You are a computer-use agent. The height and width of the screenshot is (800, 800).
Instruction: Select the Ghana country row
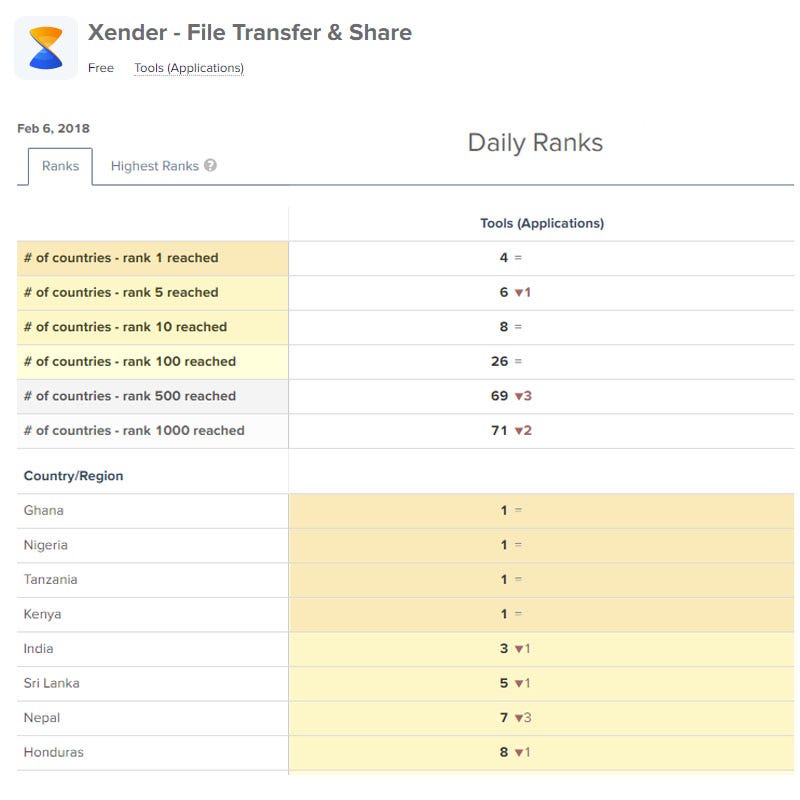point(44,511)
